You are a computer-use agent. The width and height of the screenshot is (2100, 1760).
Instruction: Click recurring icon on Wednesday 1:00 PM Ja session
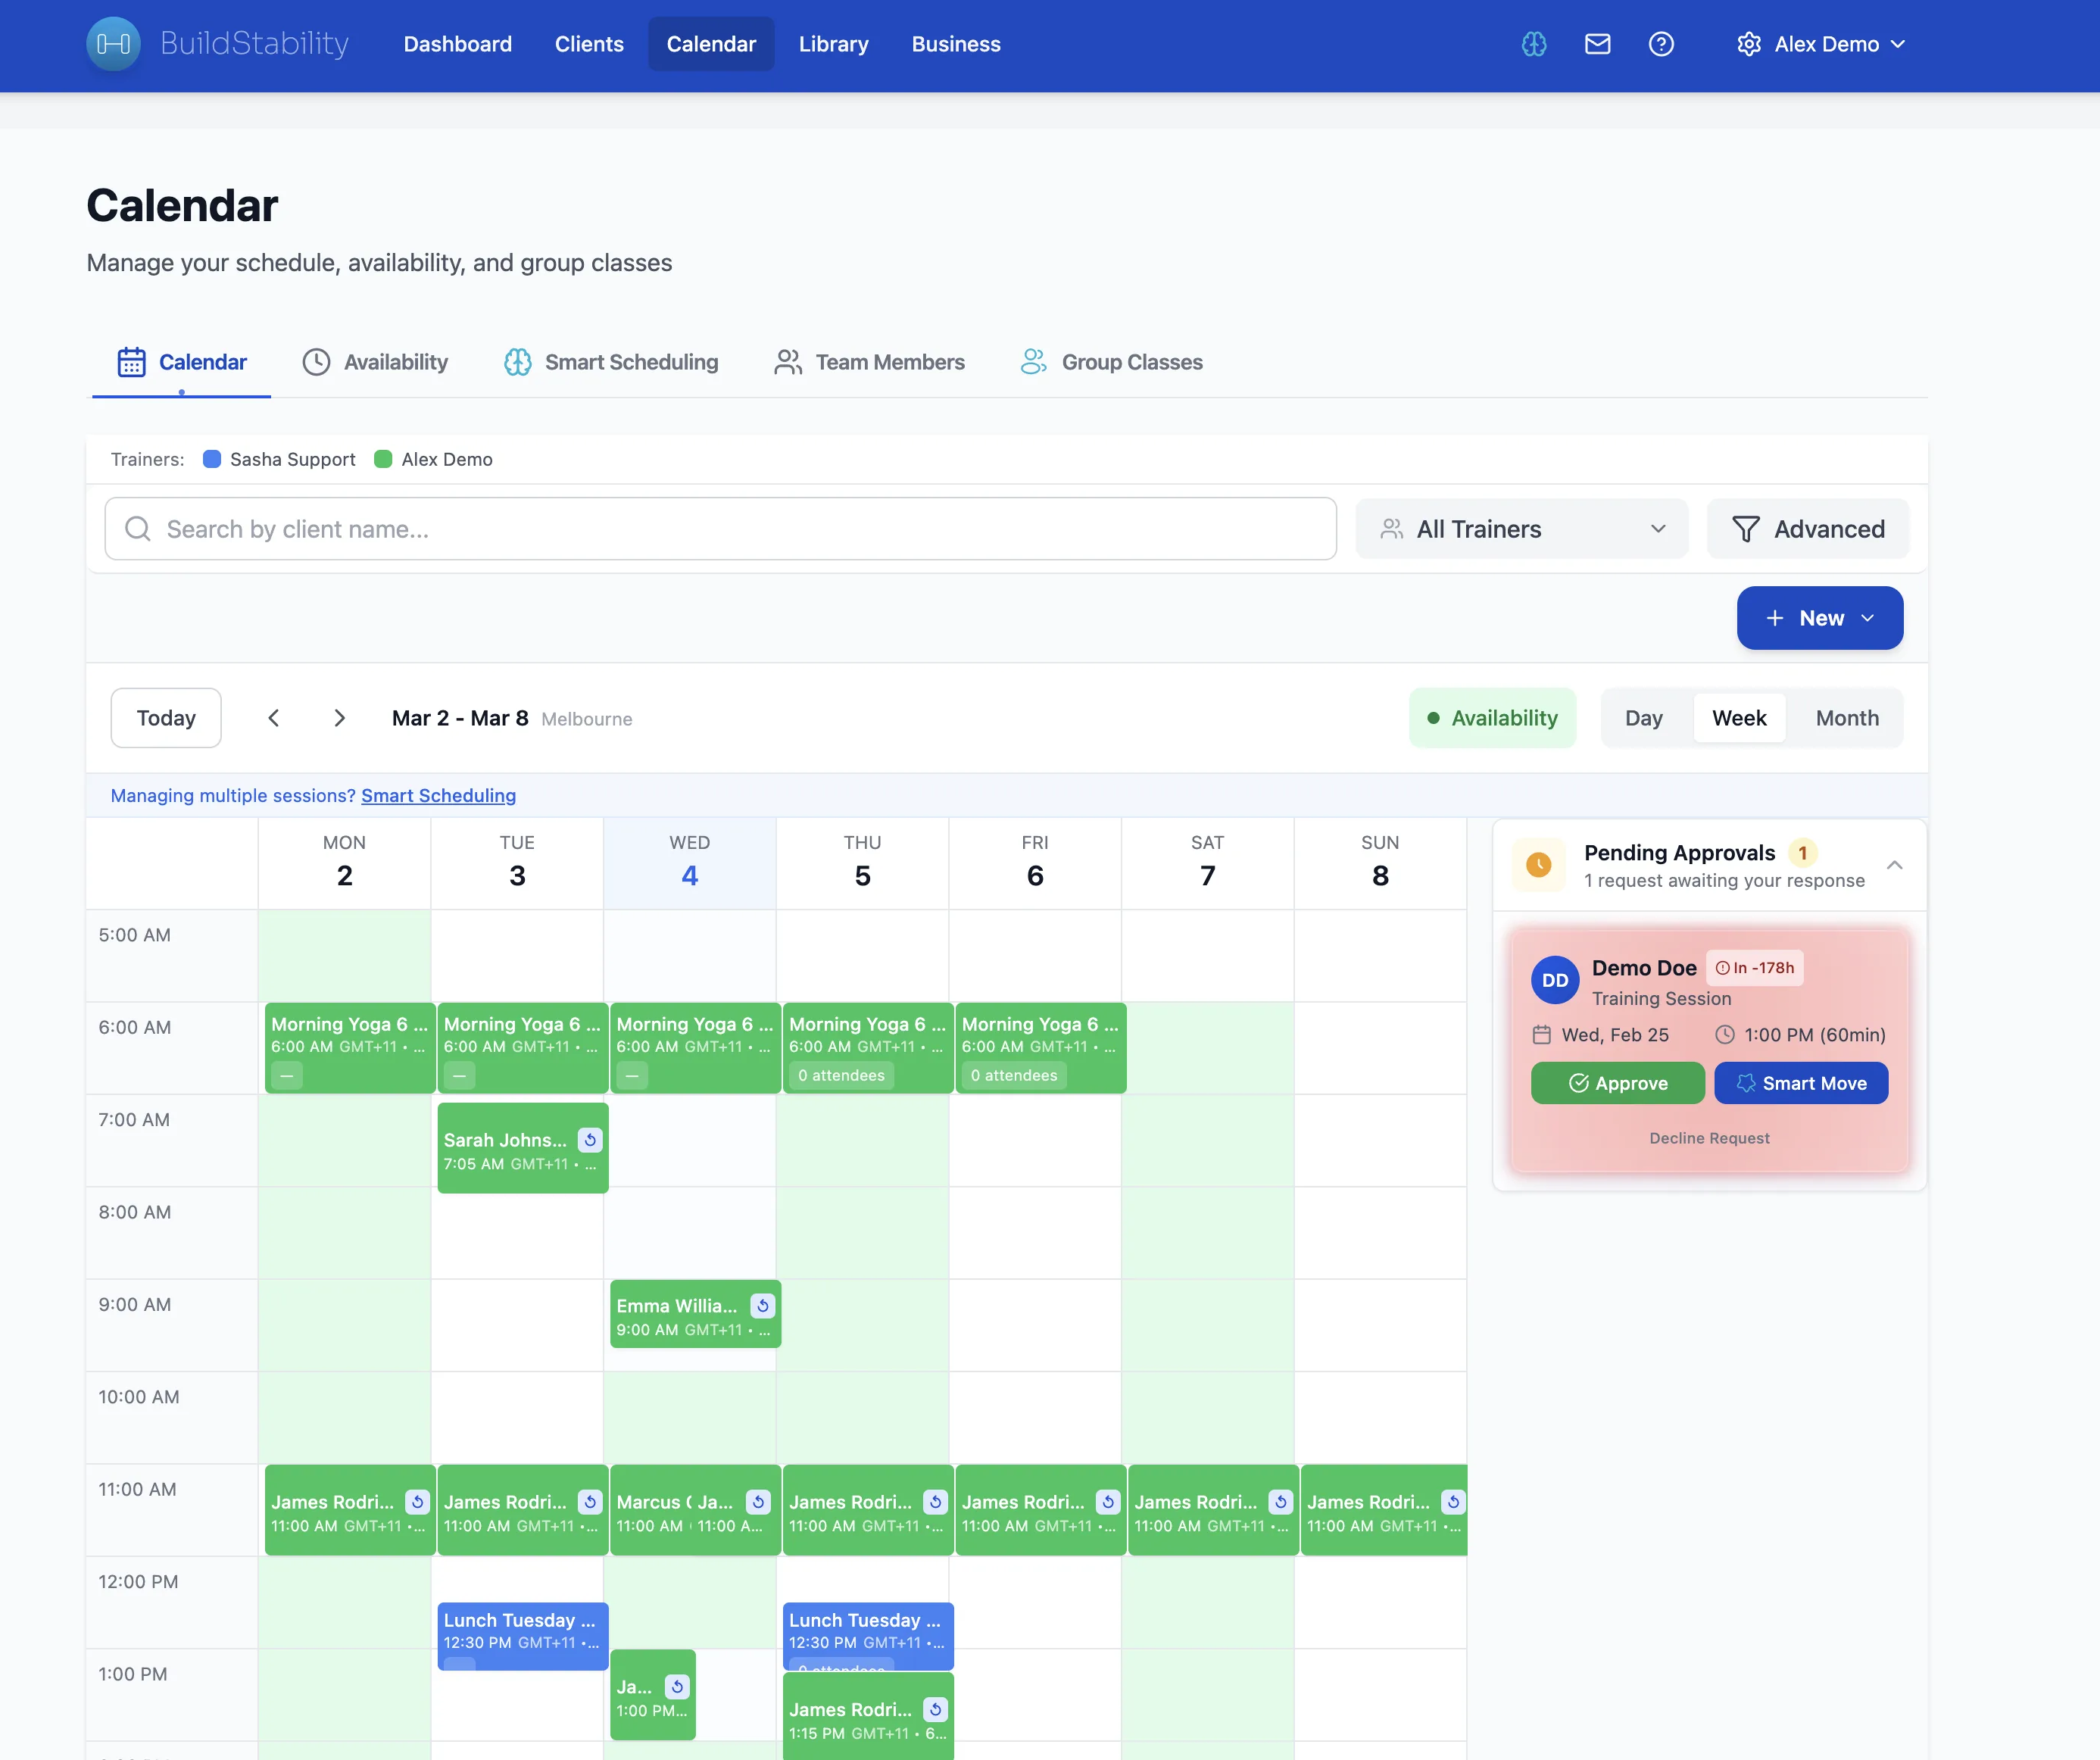click(x=677, y=1687)
